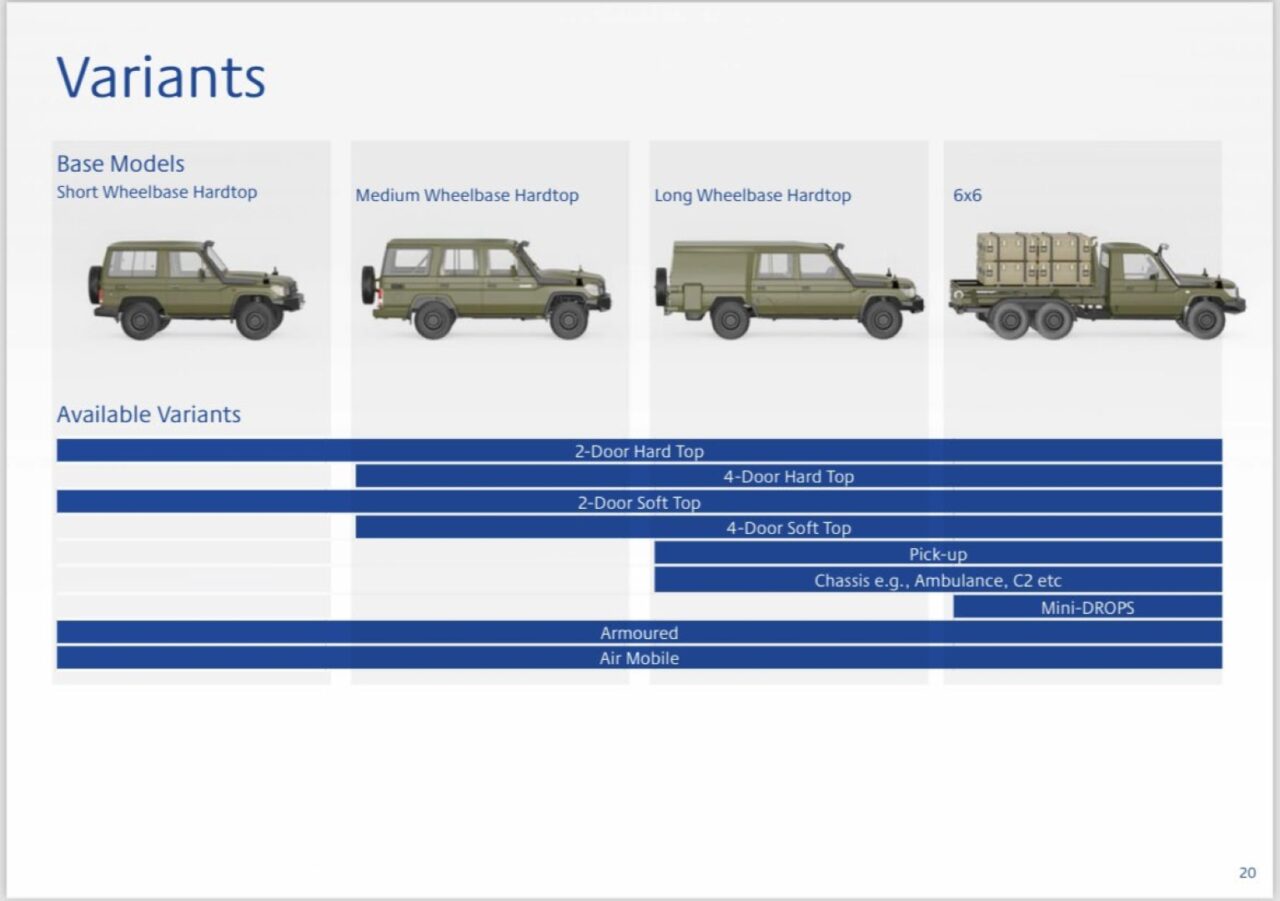Image resolution: width=1280 pixels, height=901 pixels.
Task: Click the Available Variants heading
Action: 148,415
